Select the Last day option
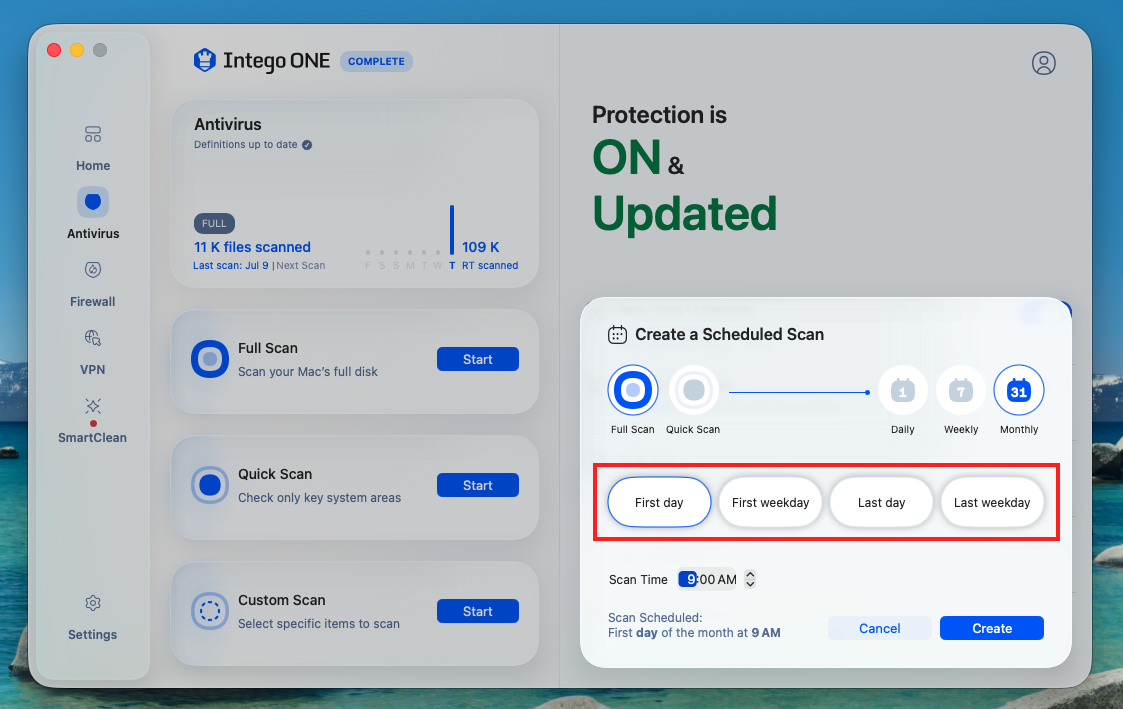Screen dimensions: 1123x709 [x=881, y=502]
